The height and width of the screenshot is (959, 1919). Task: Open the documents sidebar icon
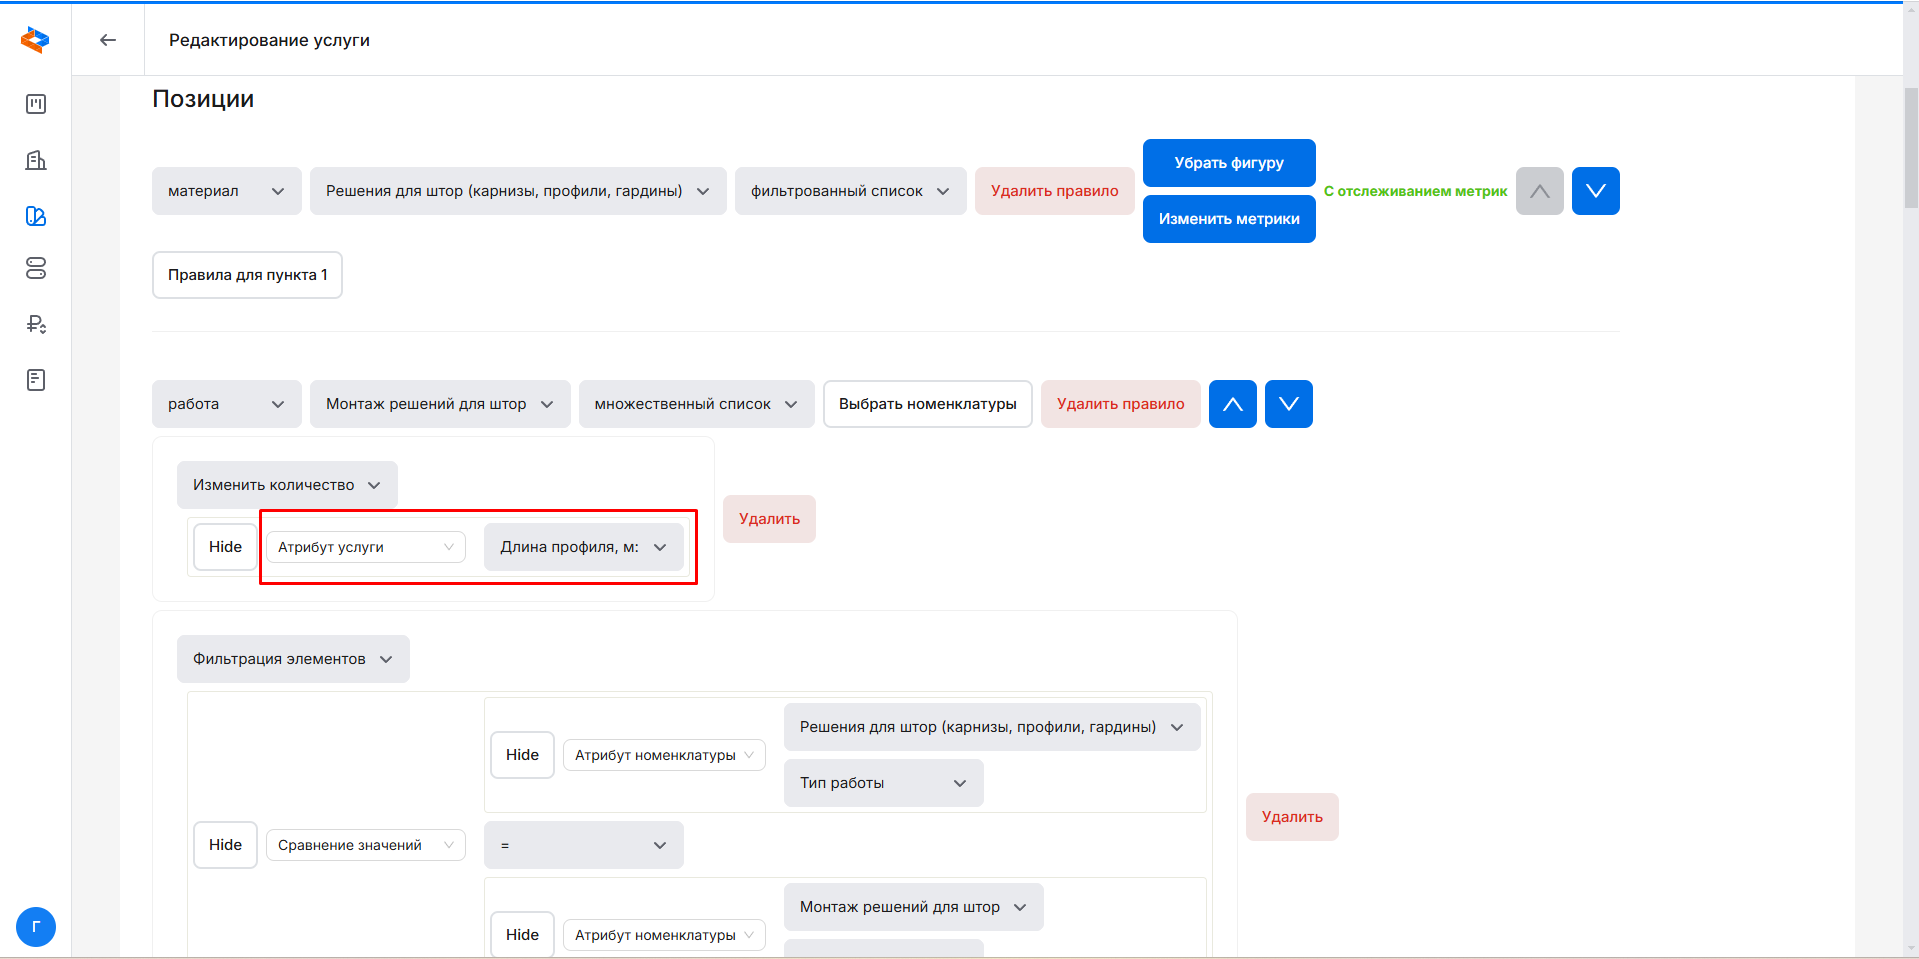(x=36, y=380)
